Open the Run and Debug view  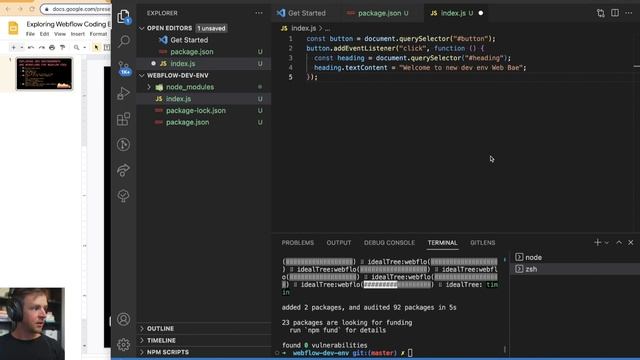(x=123, y=93)
